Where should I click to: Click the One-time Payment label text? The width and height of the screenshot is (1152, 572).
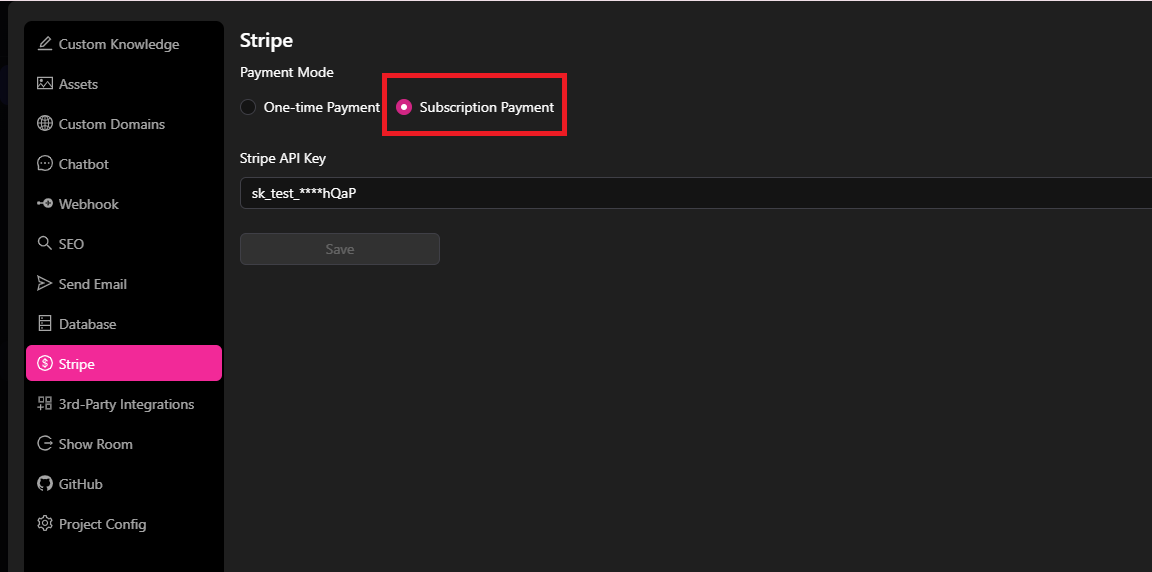coord(321,107)
